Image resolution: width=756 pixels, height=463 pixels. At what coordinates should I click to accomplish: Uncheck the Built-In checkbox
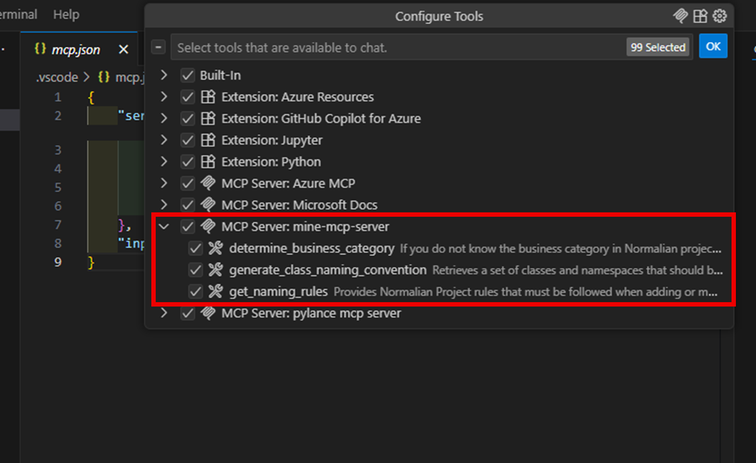click(187, 76)
